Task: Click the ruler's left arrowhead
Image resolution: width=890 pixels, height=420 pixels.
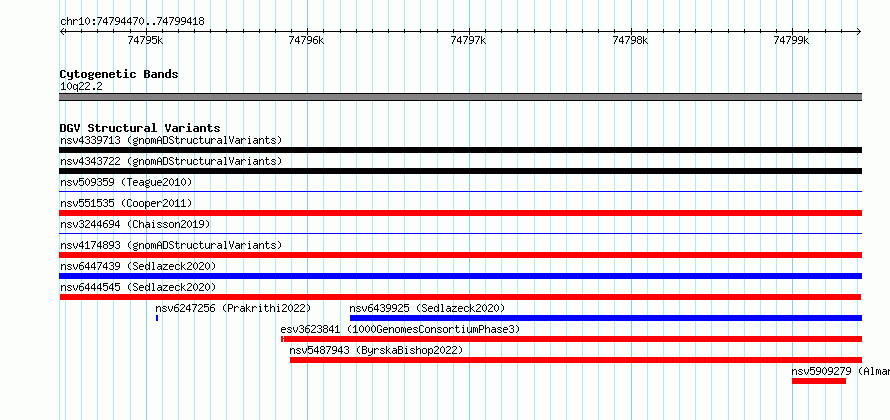Action: coord(62,31)
